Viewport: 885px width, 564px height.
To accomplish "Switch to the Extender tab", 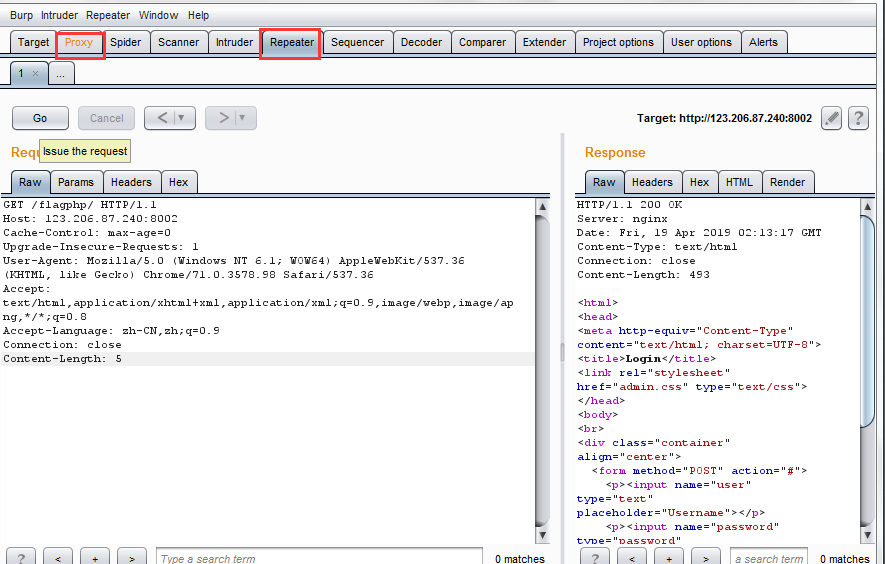I will [x=544, y=42].
